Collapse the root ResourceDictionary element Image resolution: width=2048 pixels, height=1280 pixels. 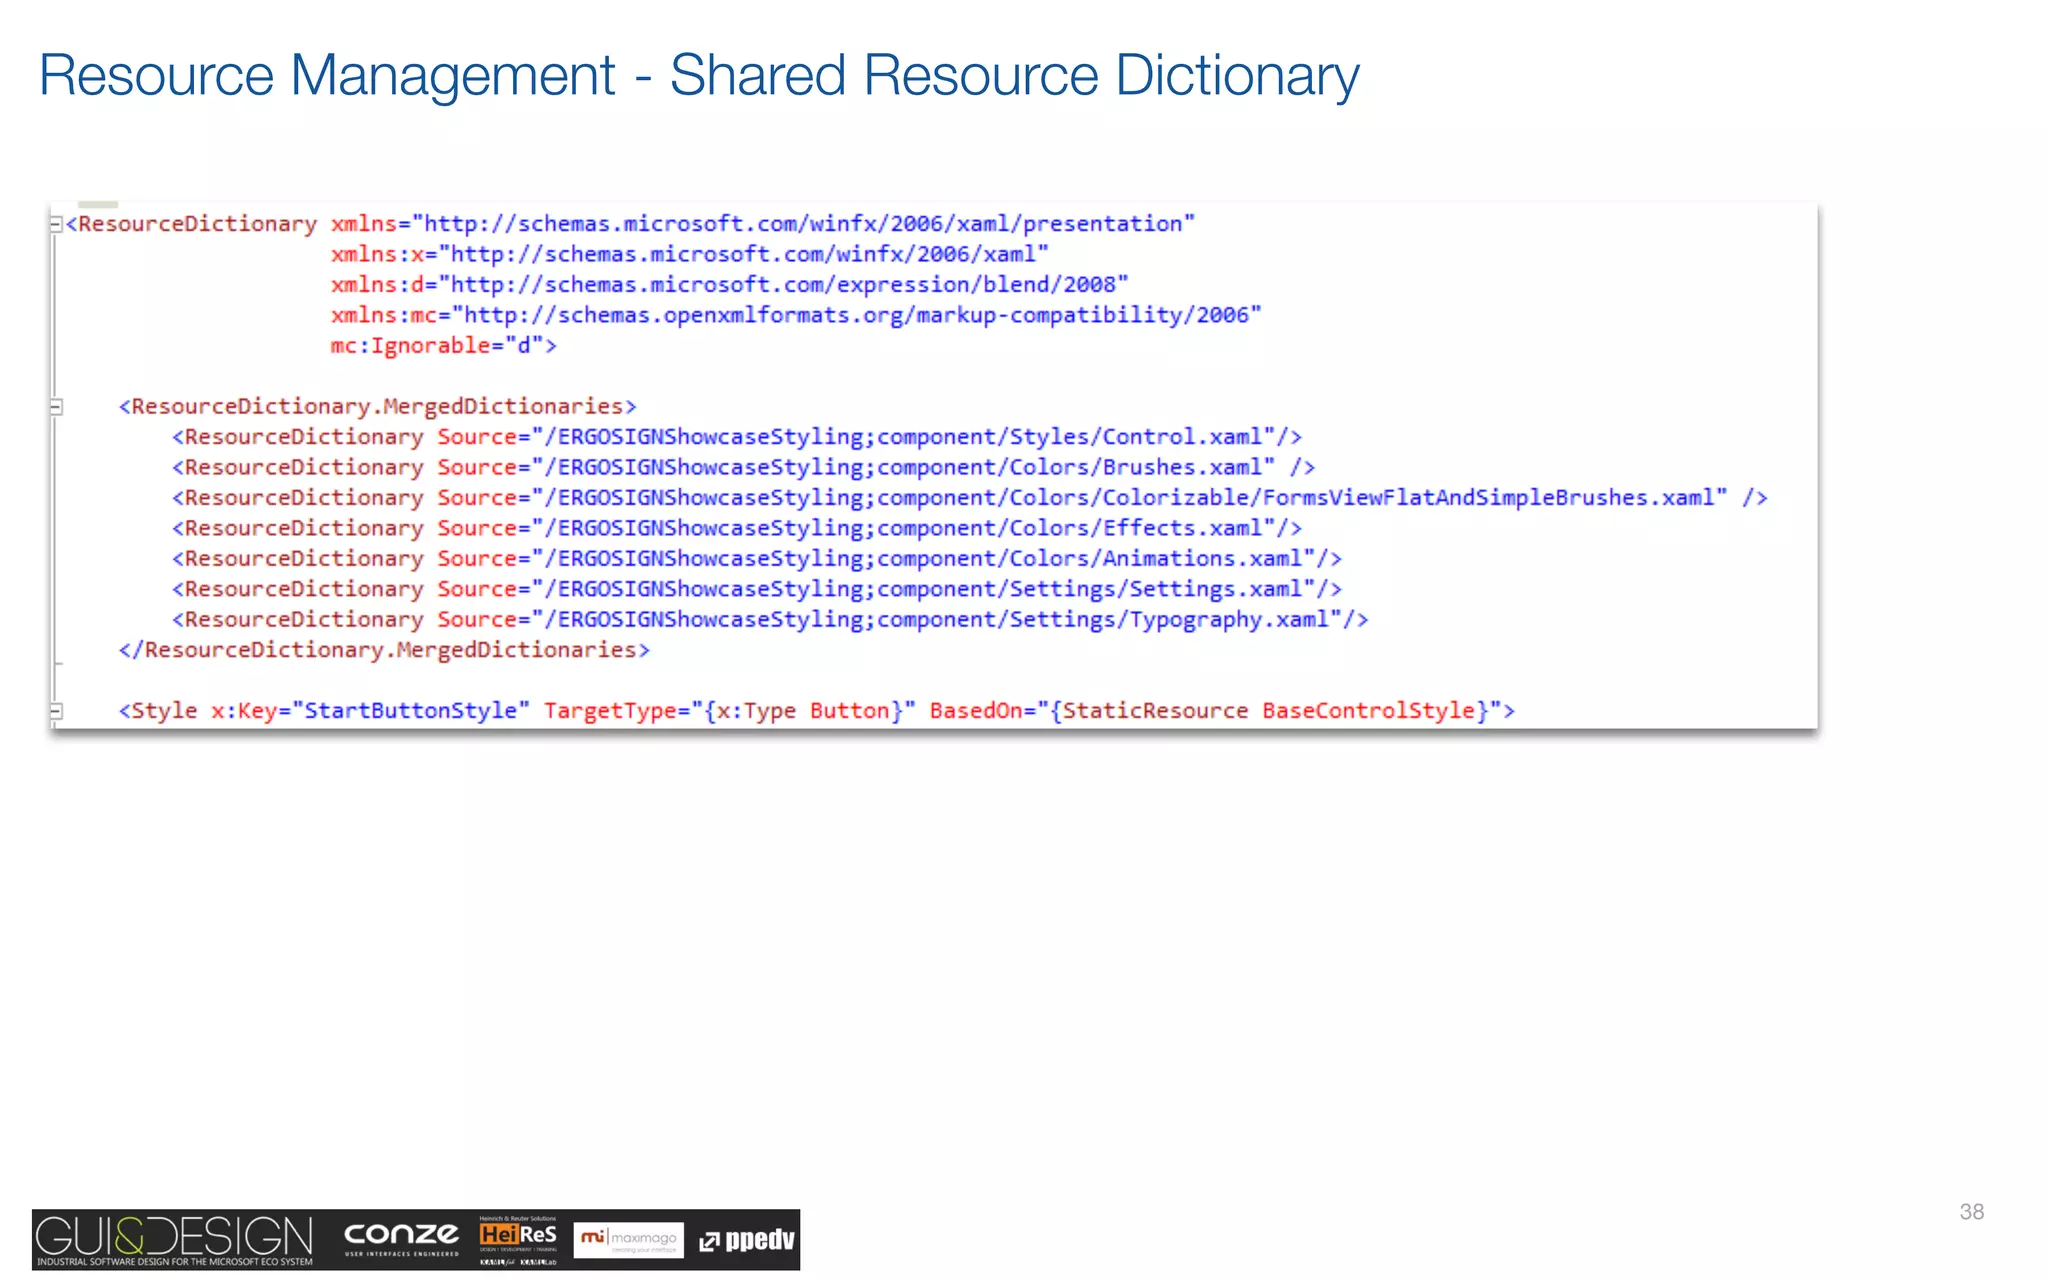pyautogui.click(x=56, y=224)
